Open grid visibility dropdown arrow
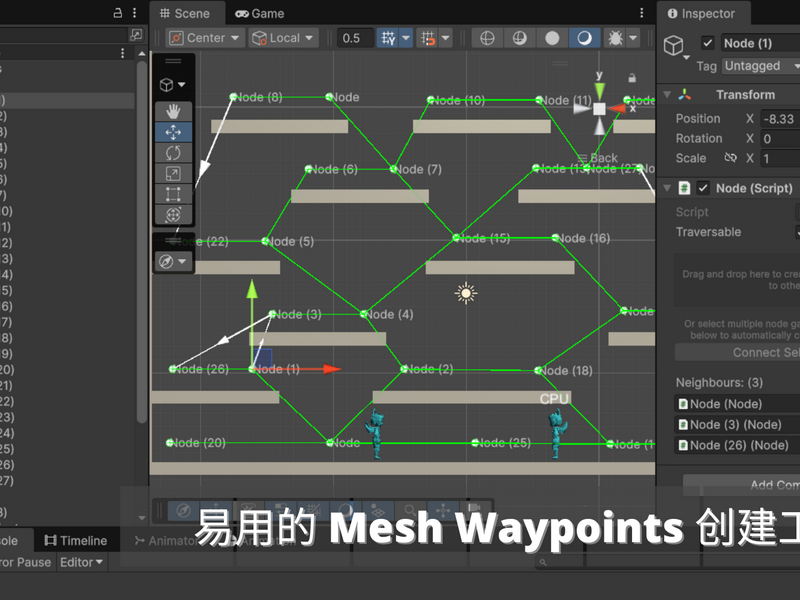The height and width of the screenshot is (600, 800). [406, 38]
